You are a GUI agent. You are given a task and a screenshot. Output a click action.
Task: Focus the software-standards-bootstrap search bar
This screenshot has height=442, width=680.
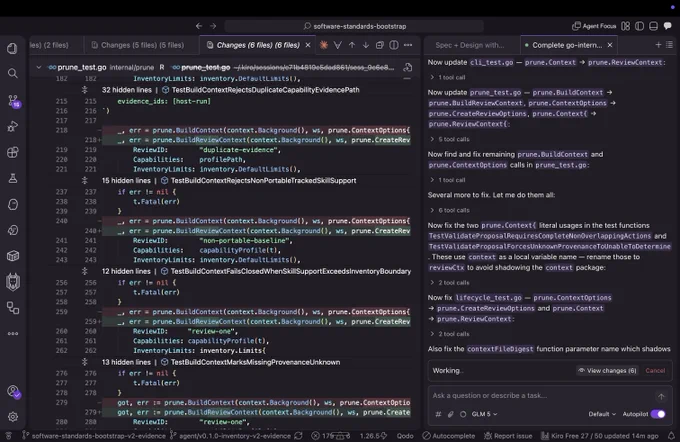coord(354,26)
